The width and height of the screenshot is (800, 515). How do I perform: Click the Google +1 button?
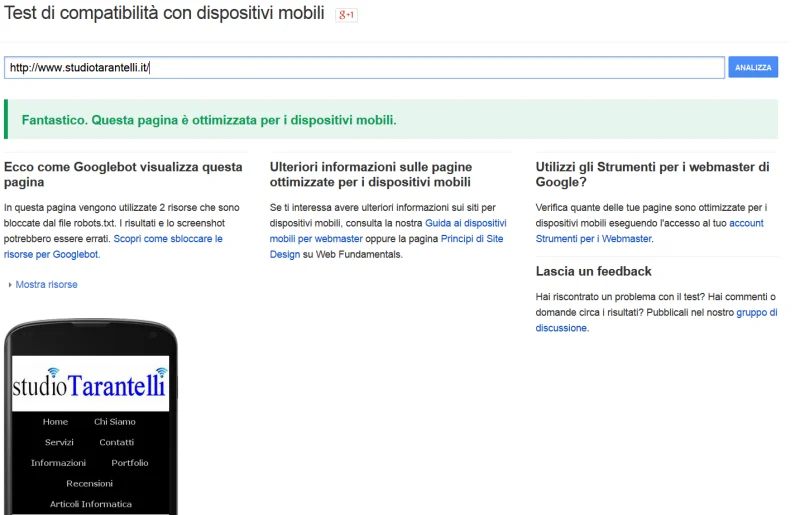click(346, 15)
